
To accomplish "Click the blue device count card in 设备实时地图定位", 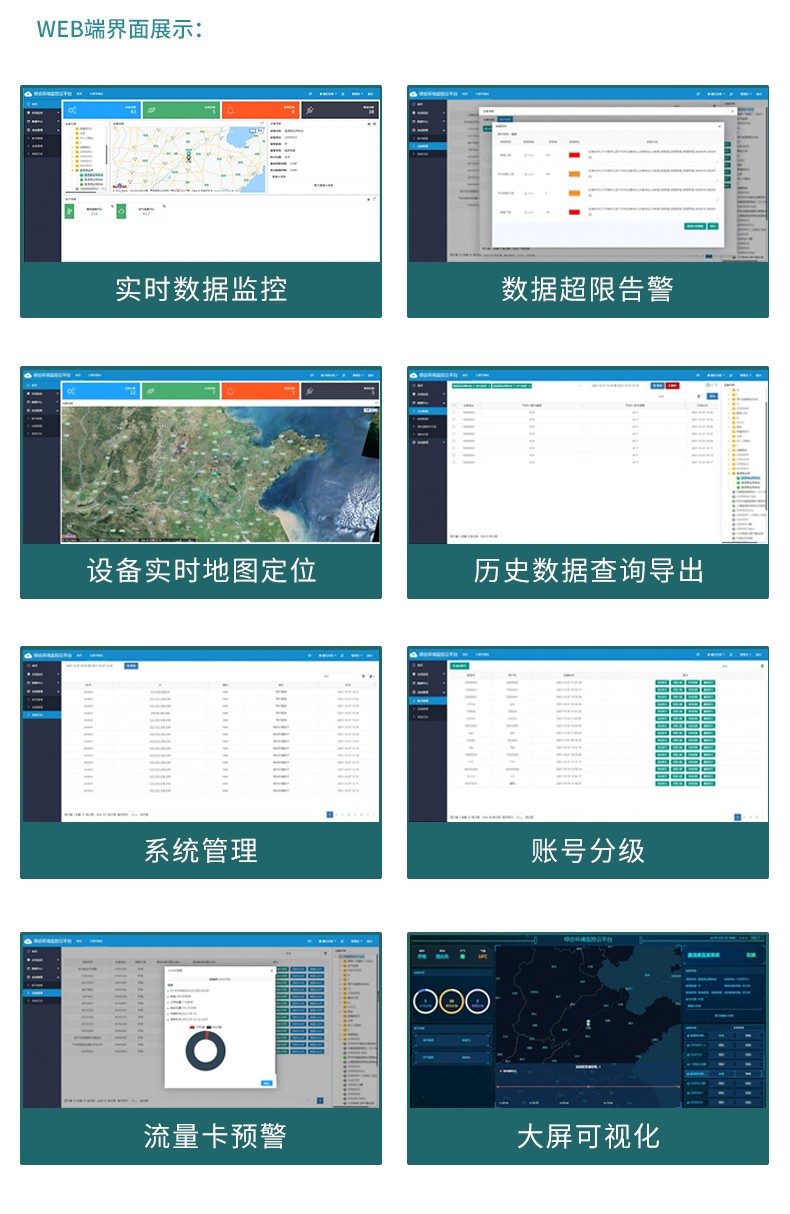I will point(101,391).
